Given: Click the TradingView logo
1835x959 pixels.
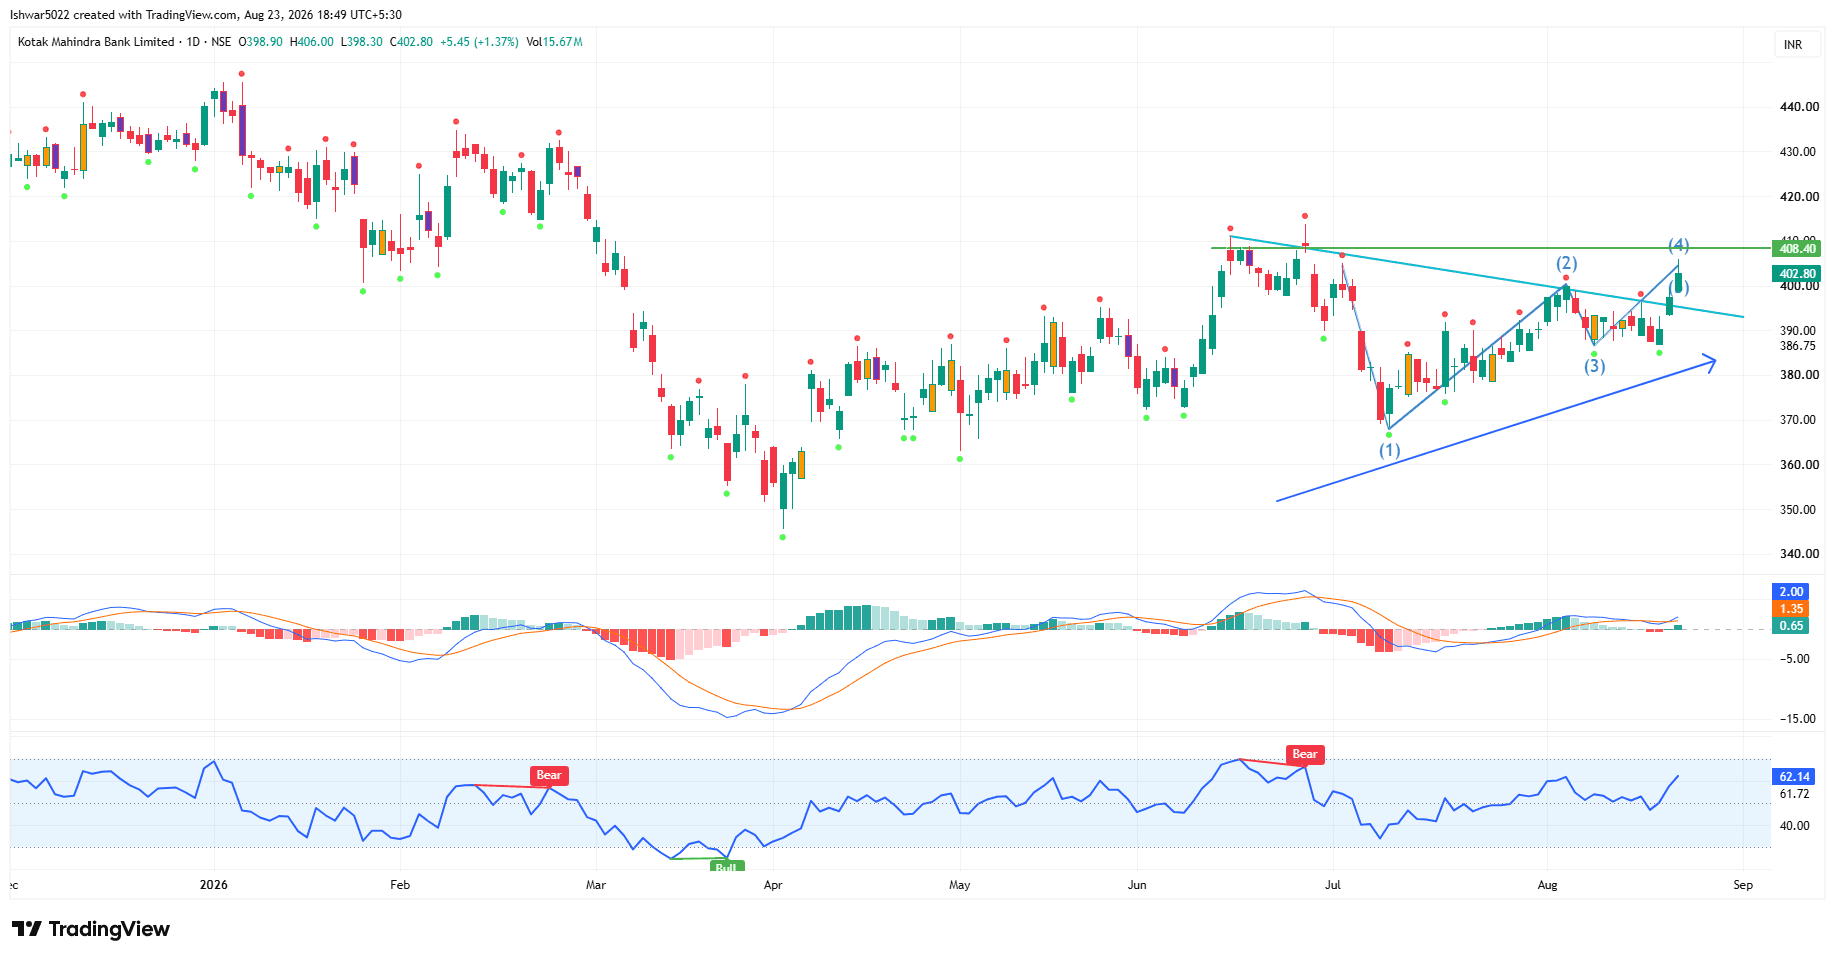Looking at the screenshot, I should click(x=91, y=929).
